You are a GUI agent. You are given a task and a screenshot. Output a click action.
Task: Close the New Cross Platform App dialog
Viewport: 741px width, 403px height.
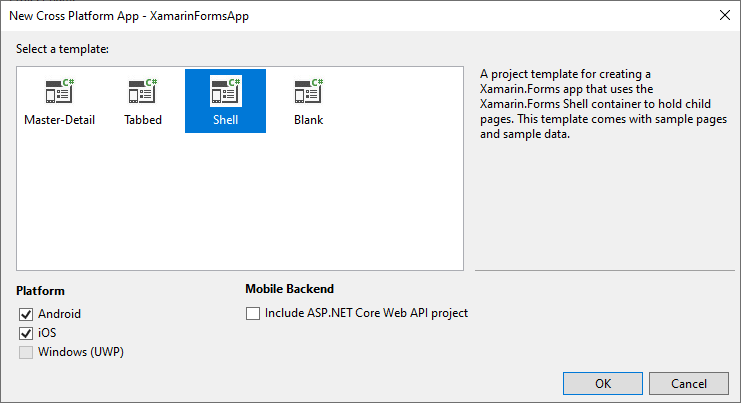(723, 15)
